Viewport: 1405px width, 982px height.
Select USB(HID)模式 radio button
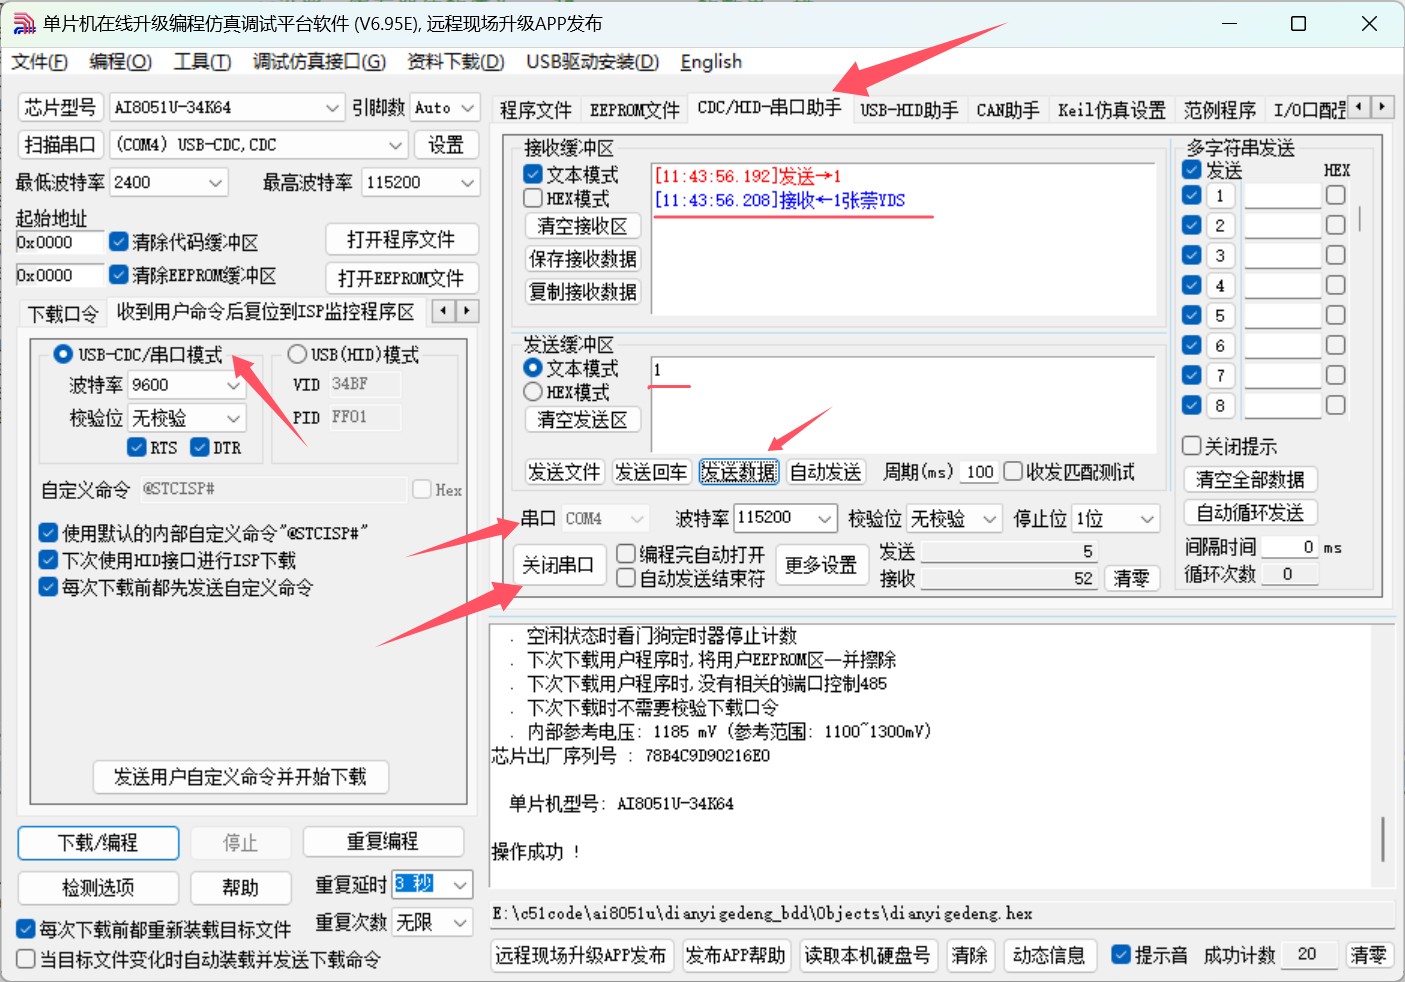(297, 354)
